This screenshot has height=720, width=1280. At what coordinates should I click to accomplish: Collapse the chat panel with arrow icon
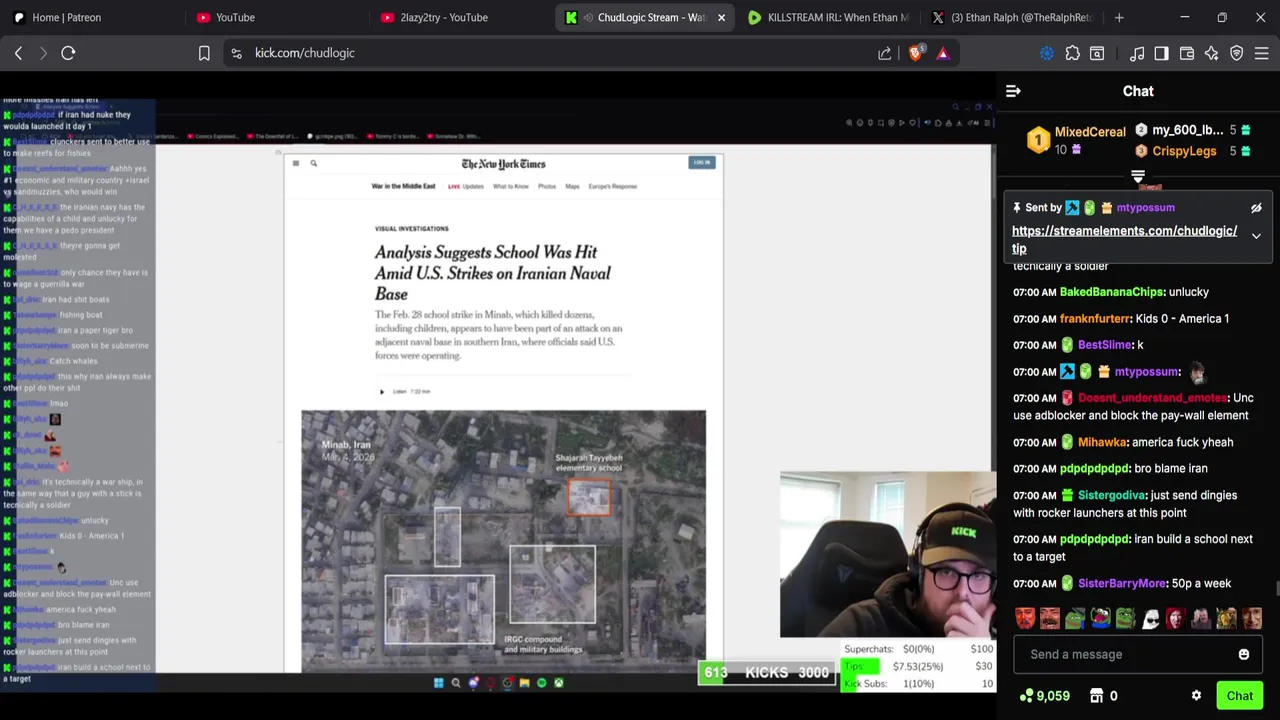pos(1013,91)
